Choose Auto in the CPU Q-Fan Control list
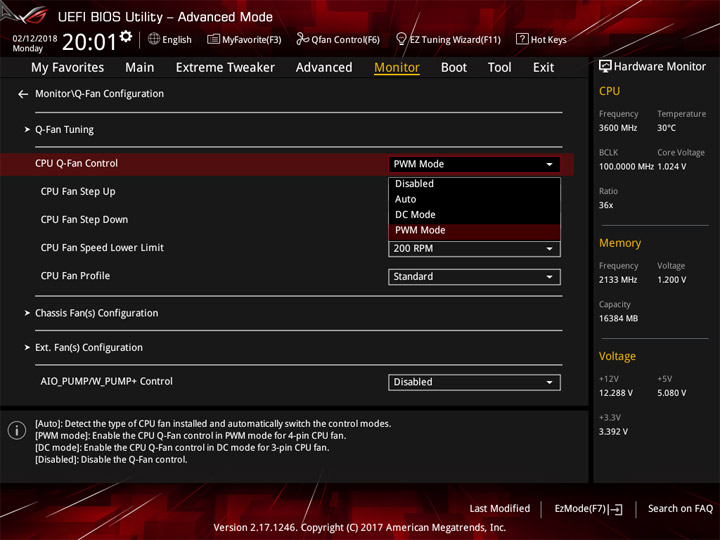 tap(406, 199)
